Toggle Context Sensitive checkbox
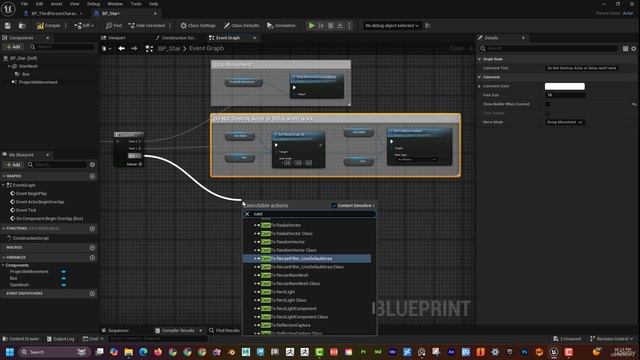The image size is (640, 360). tap(334, 205)
